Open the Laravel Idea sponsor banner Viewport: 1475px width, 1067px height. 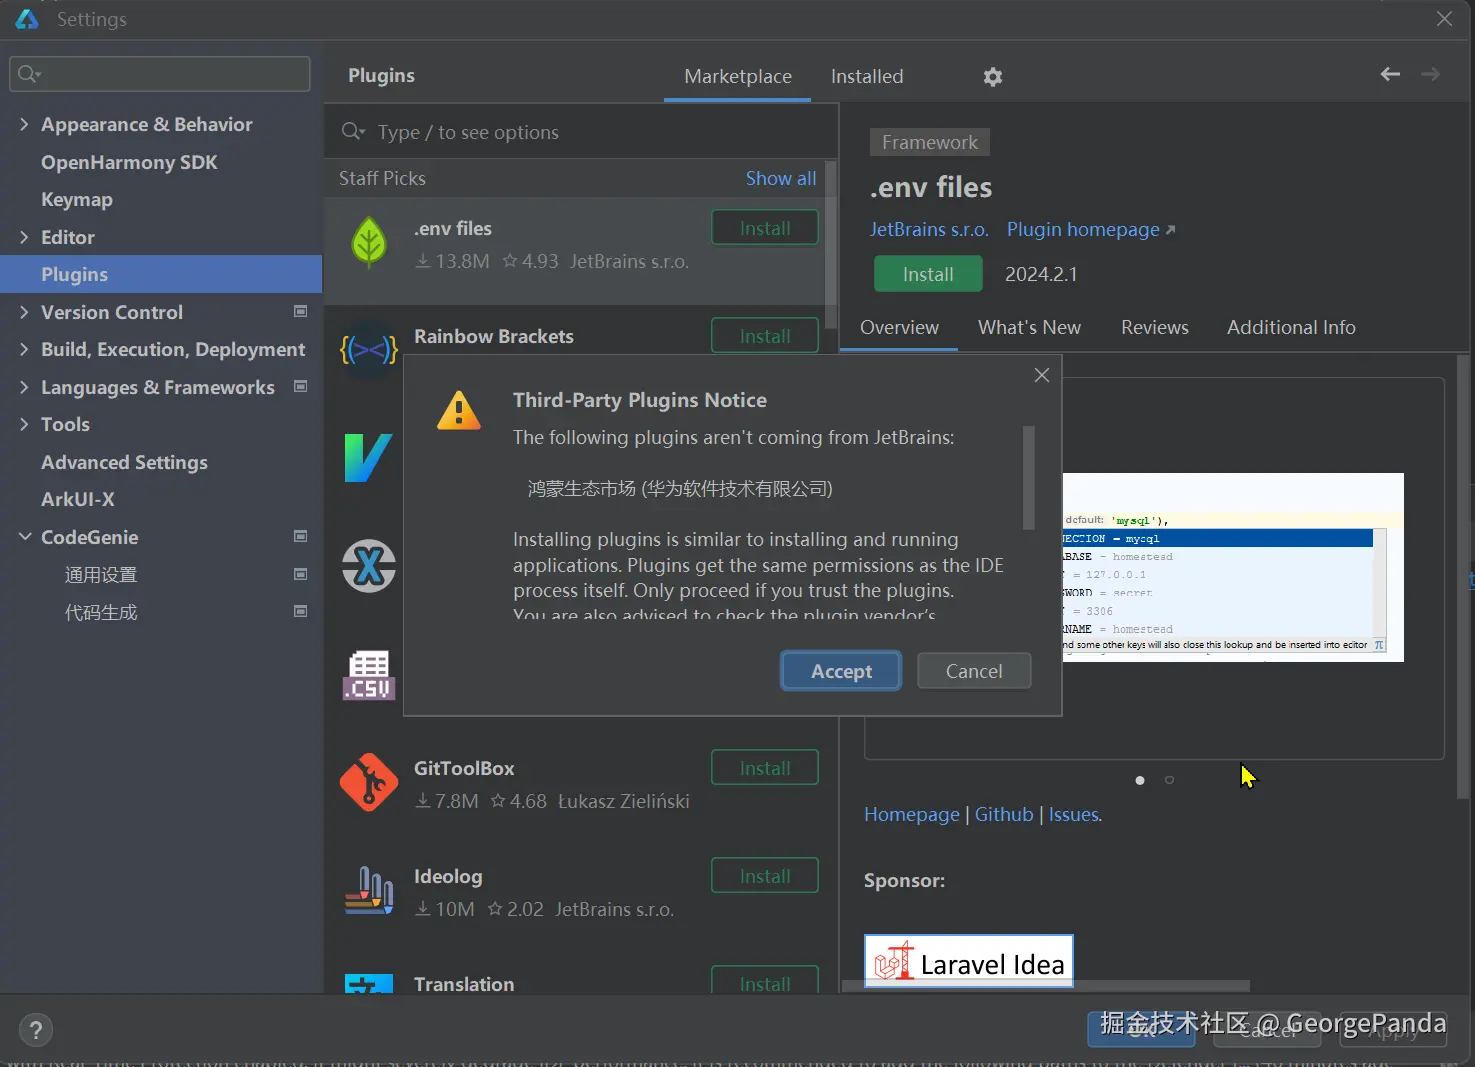click(x=968, y=961)
